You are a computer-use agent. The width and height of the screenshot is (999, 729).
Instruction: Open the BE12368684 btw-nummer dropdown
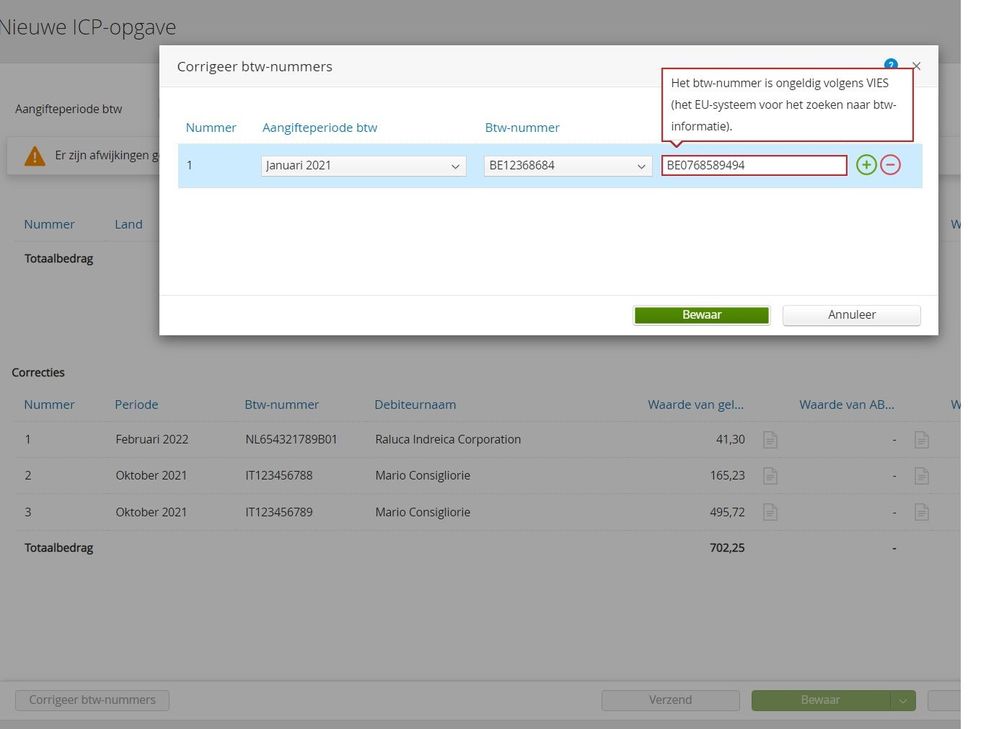click(568, 166)
